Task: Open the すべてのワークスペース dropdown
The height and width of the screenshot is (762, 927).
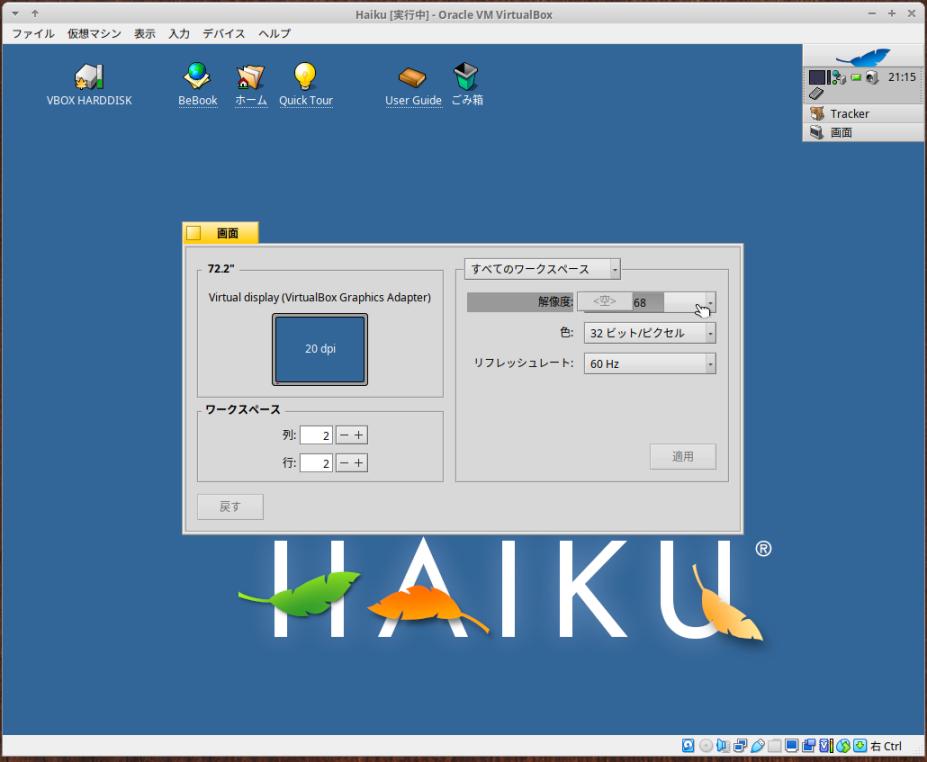Action: coord(542,269)
